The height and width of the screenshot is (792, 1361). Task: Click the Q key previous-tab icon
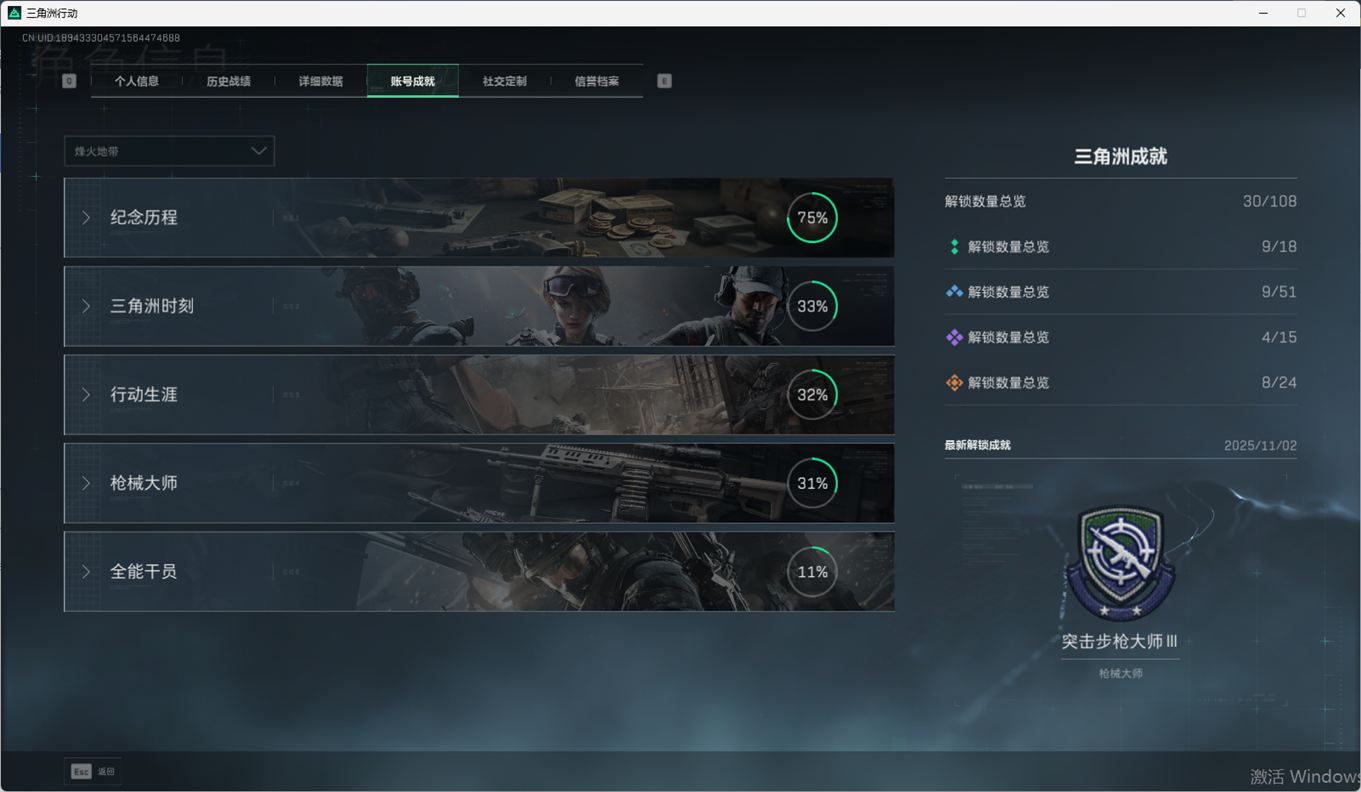click(69, 81)
